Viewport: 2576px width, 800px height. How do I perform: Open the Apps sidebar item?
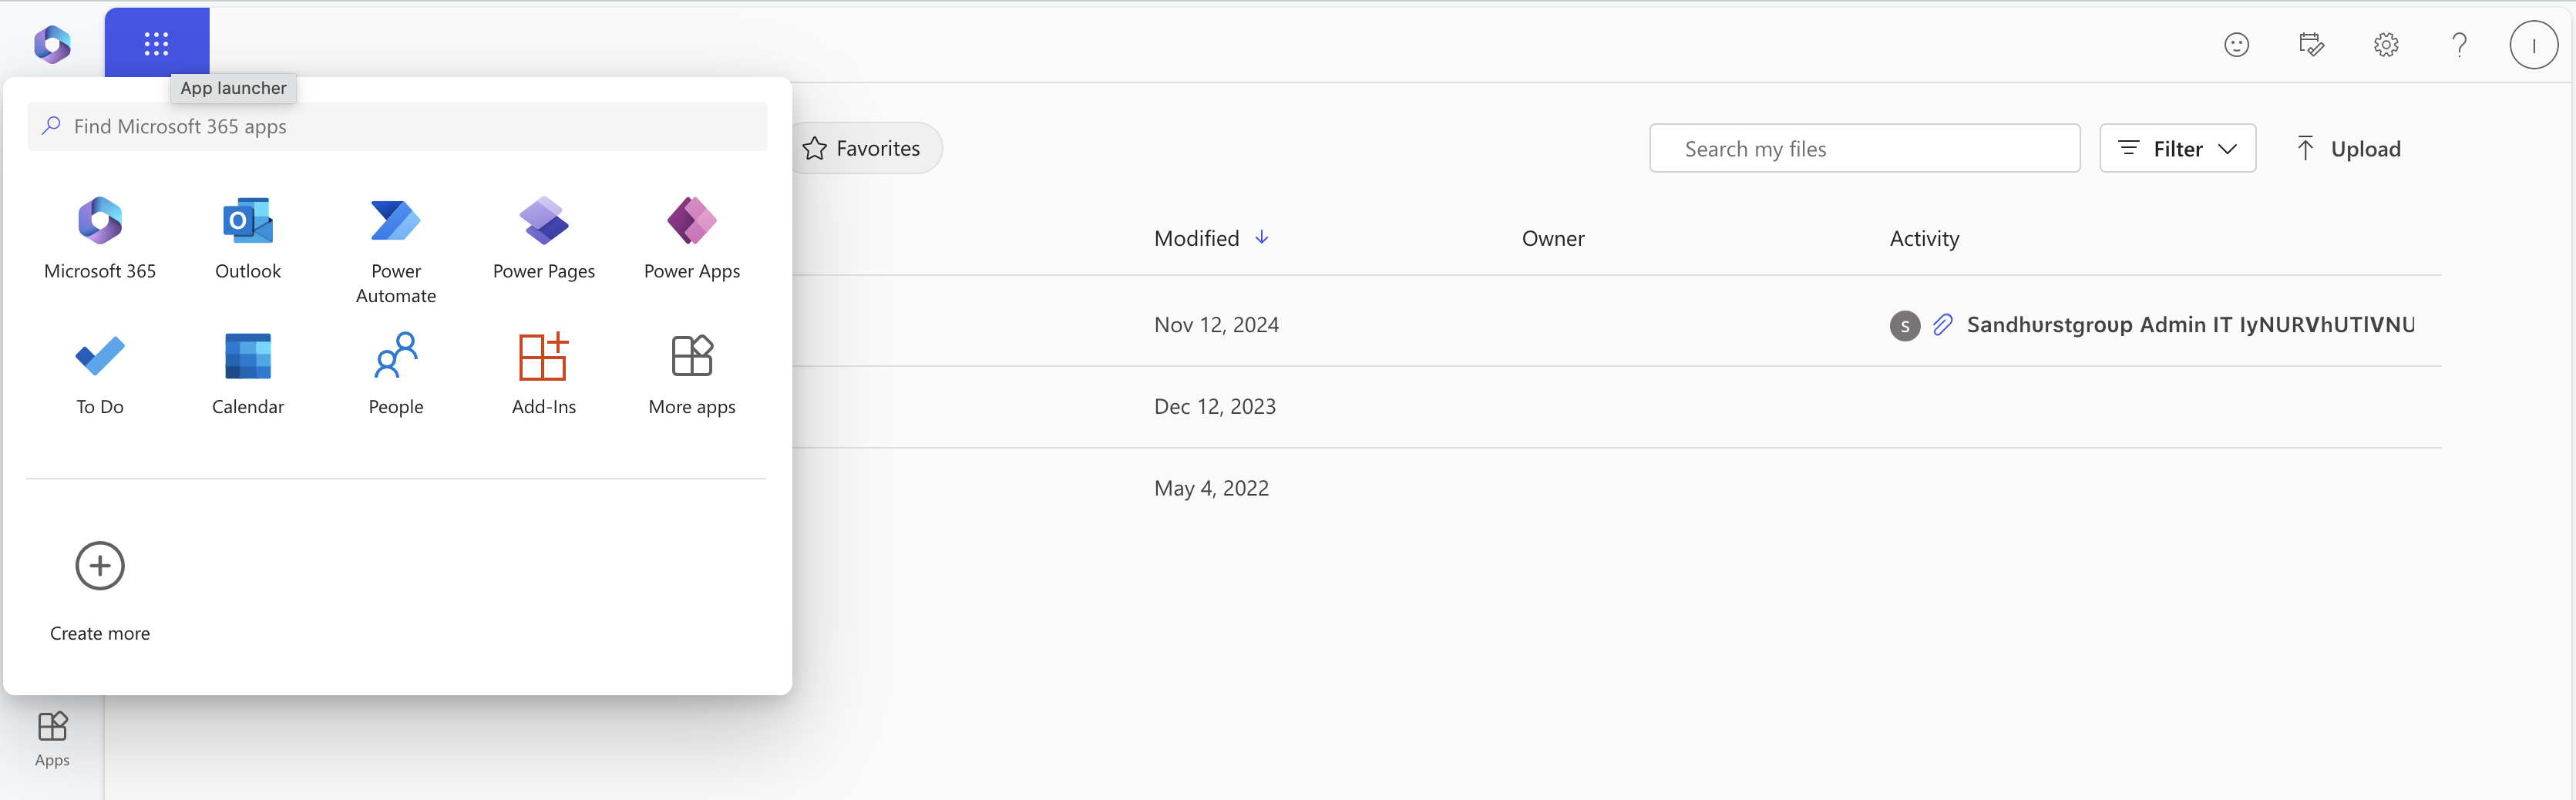coord(52,739)
